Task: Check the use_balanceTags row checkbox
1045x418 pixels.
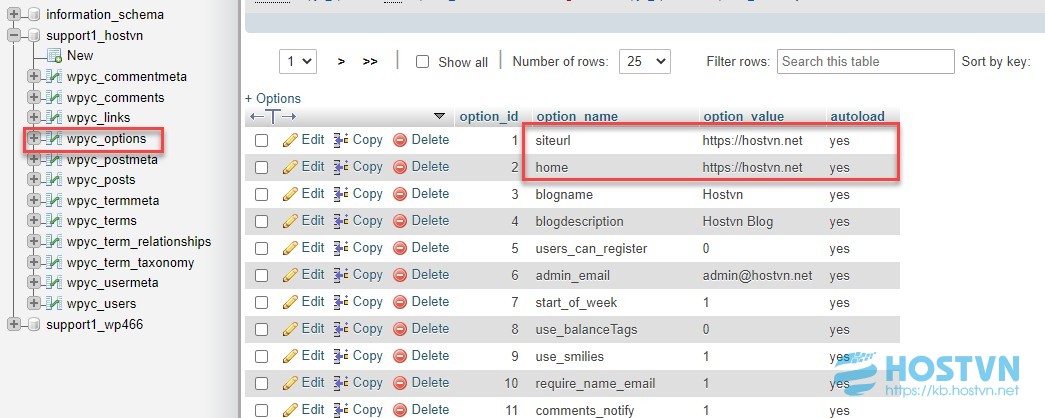Action: point(261,329)
